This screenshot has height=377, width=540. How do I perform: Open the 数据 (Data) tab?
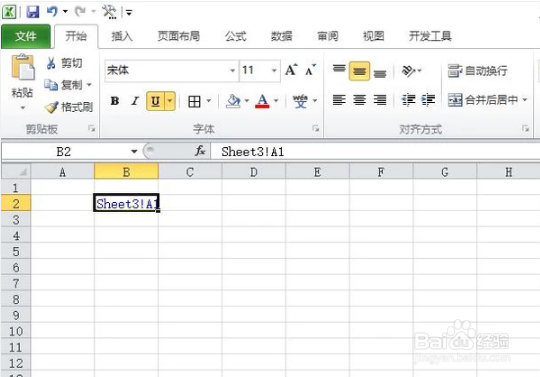281,36
